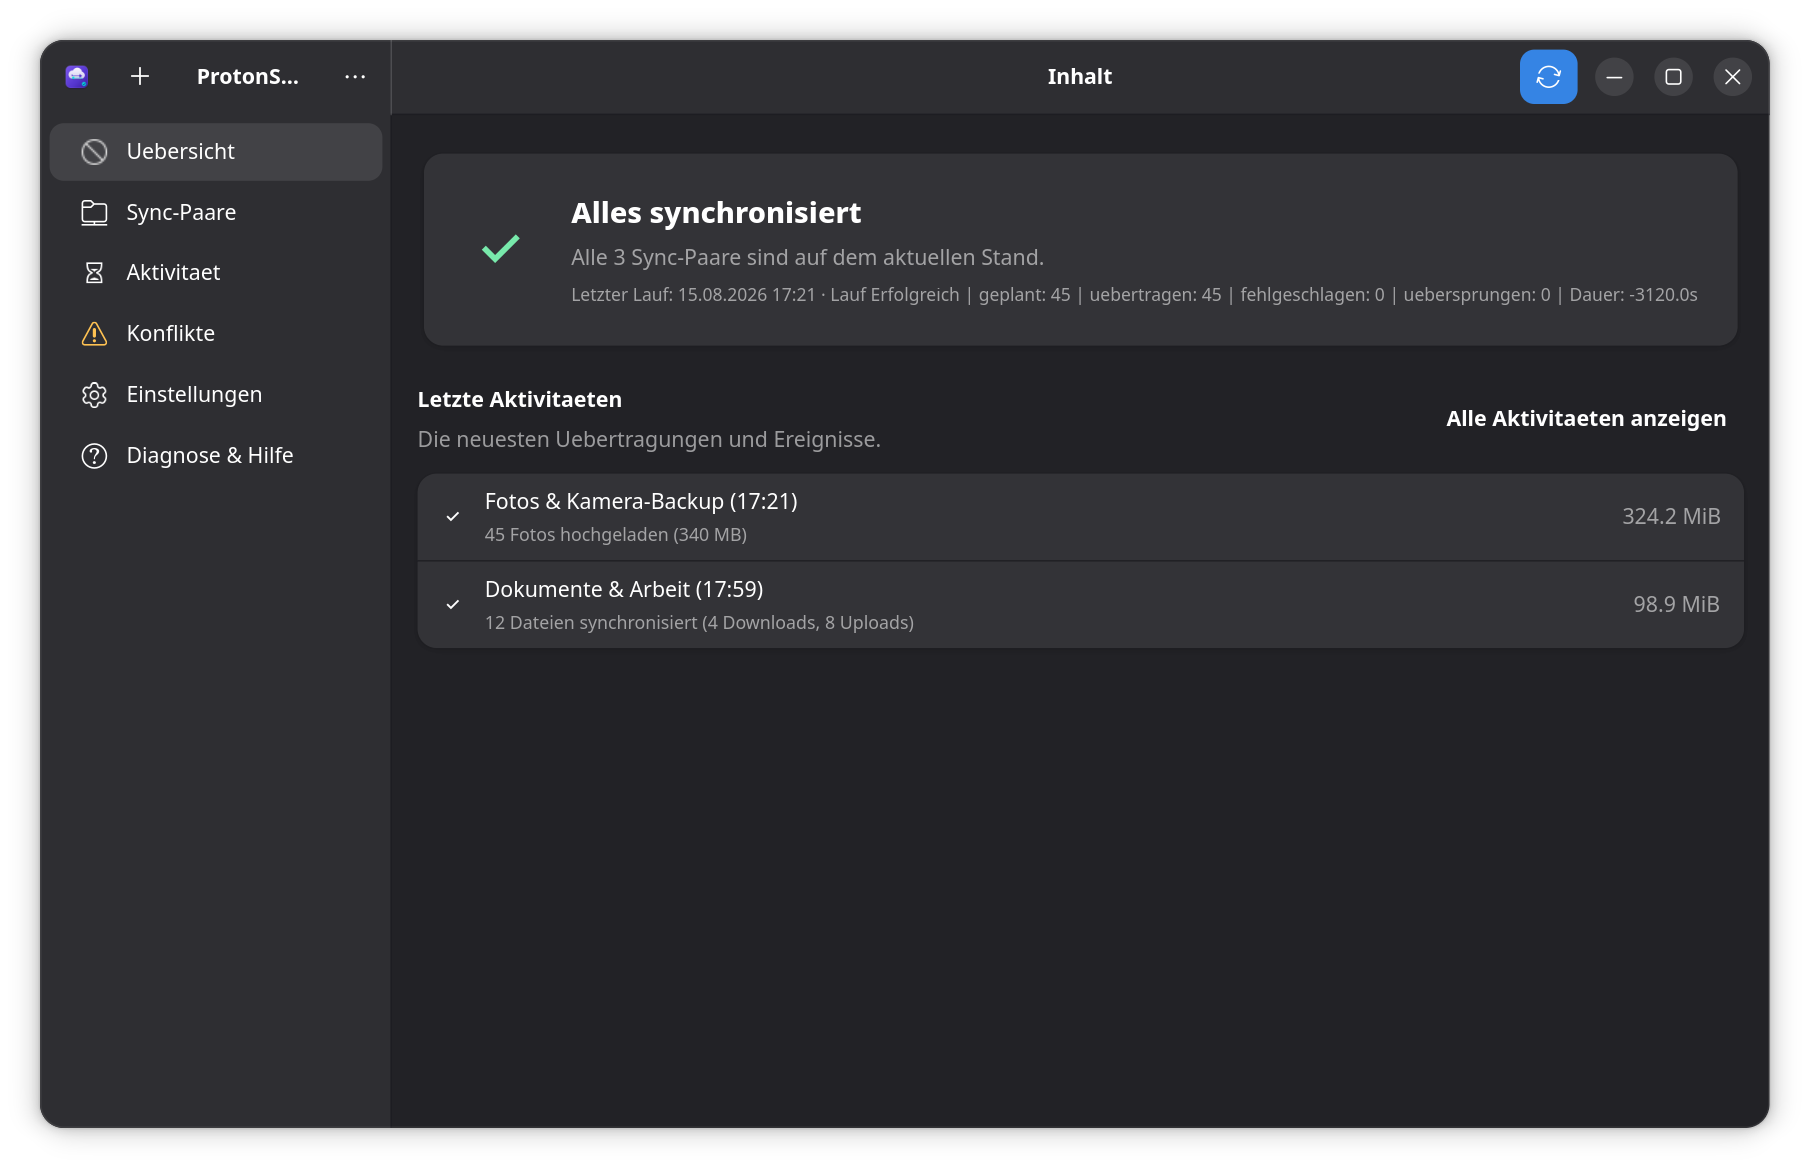Open Einstellungen
The image size is (1810, 1168).
pos(216,395)
